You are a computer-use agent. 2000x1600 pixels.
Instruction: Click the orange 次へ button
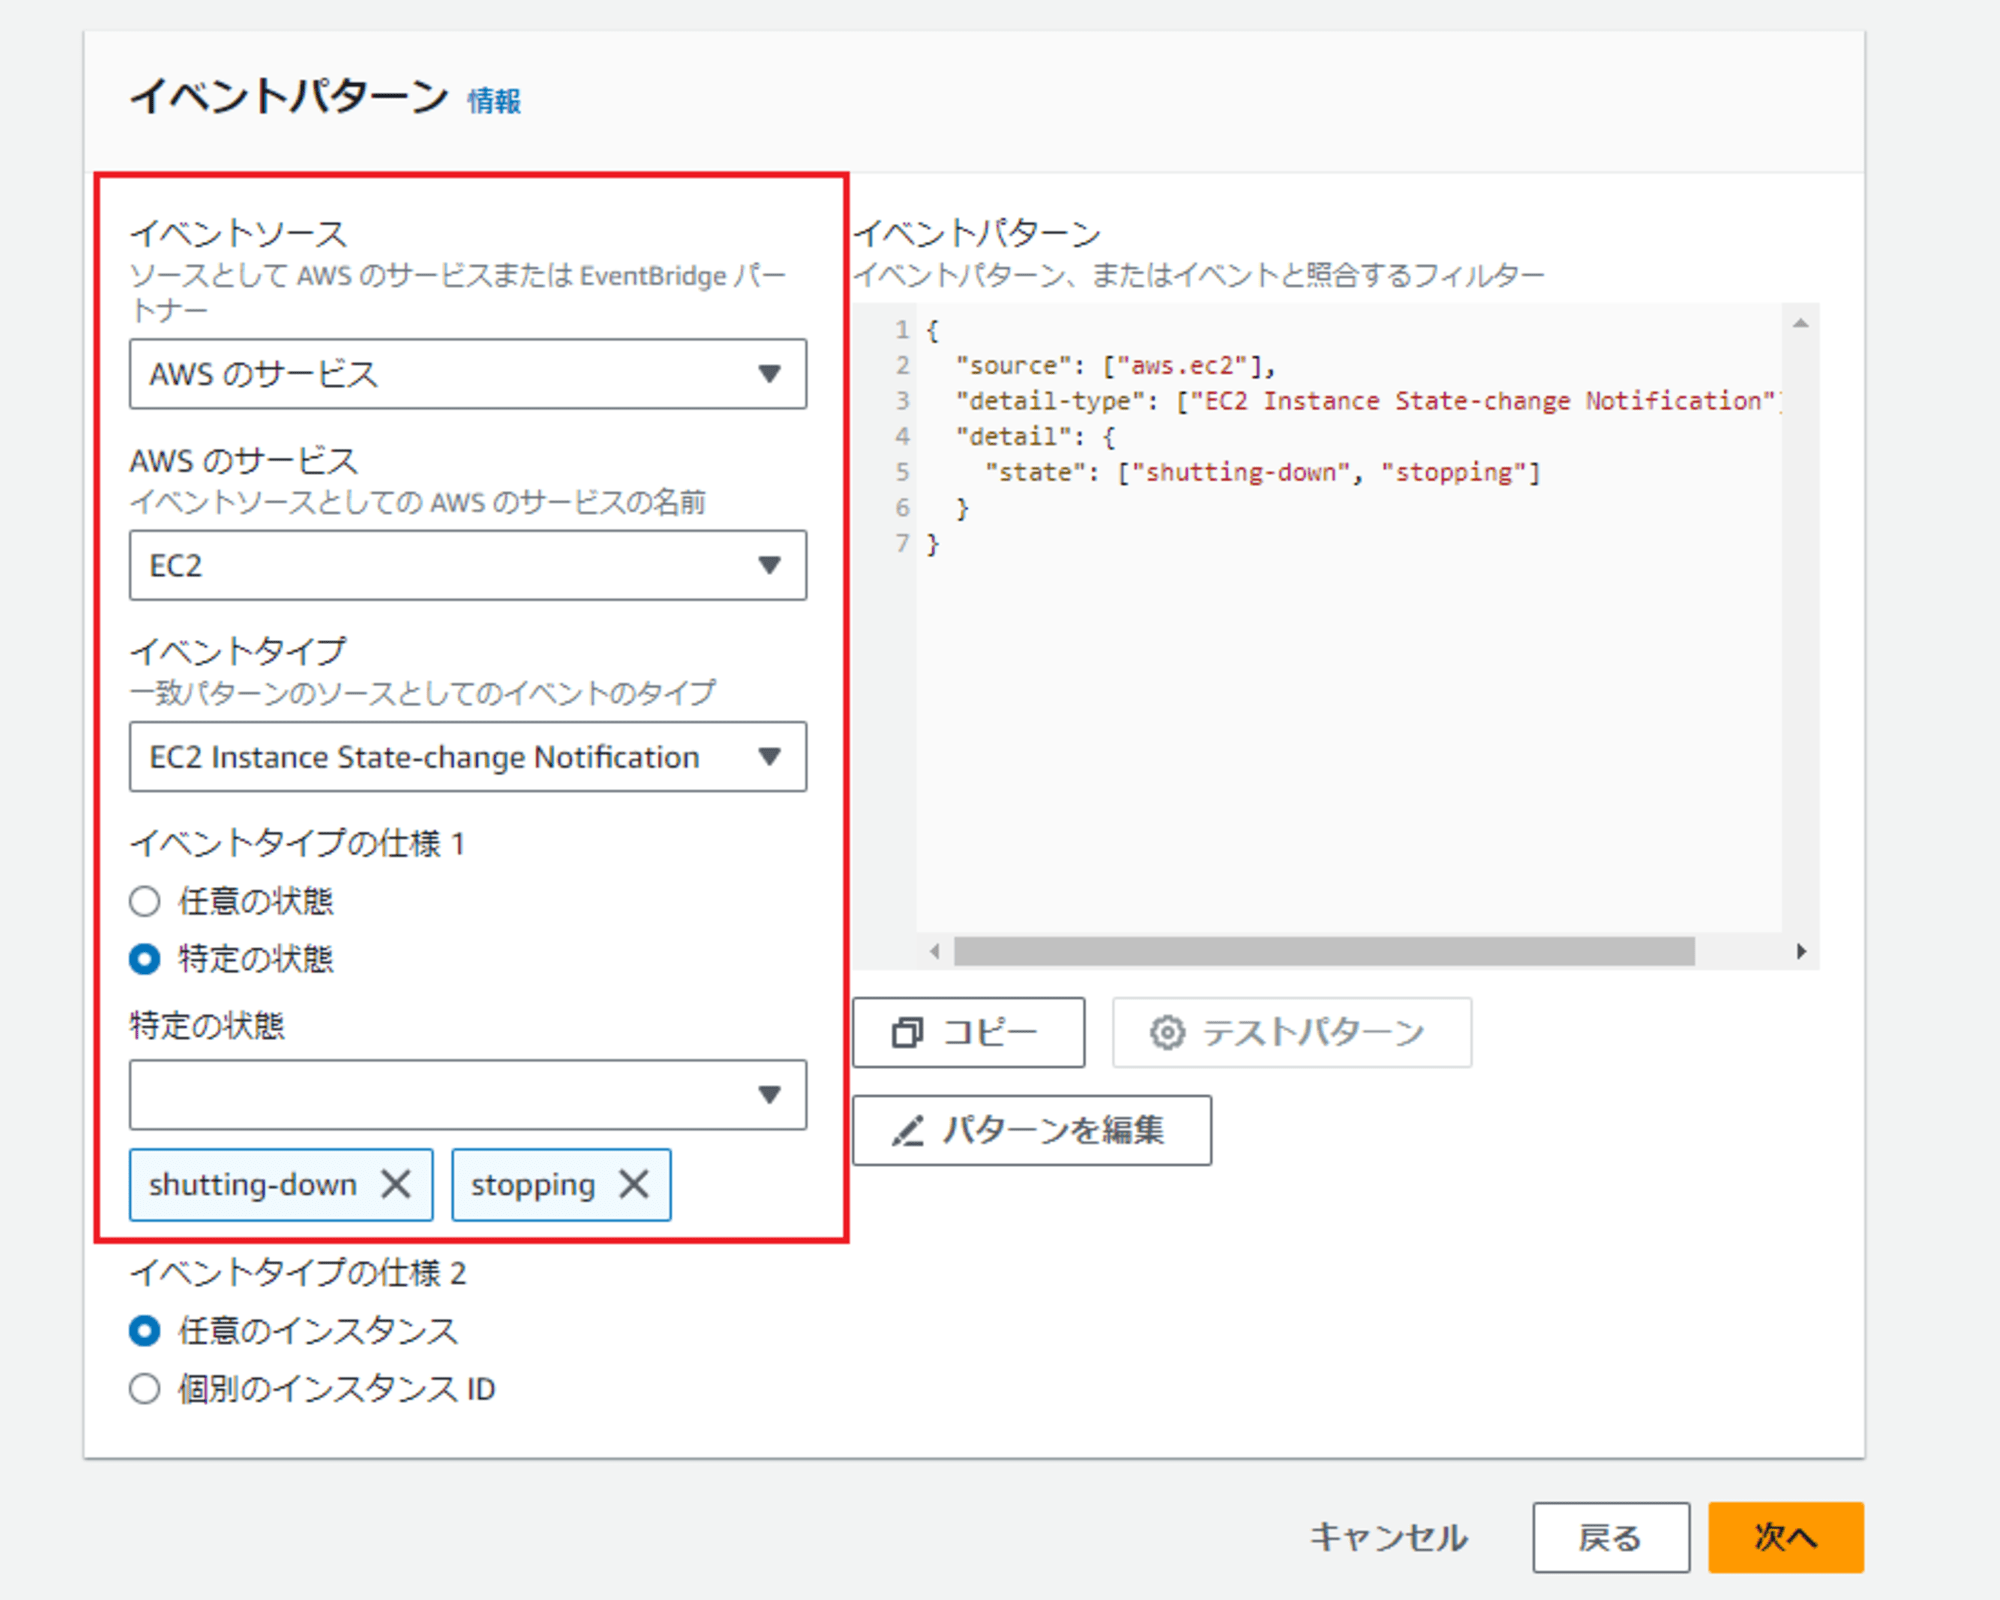[1786, 1537]
